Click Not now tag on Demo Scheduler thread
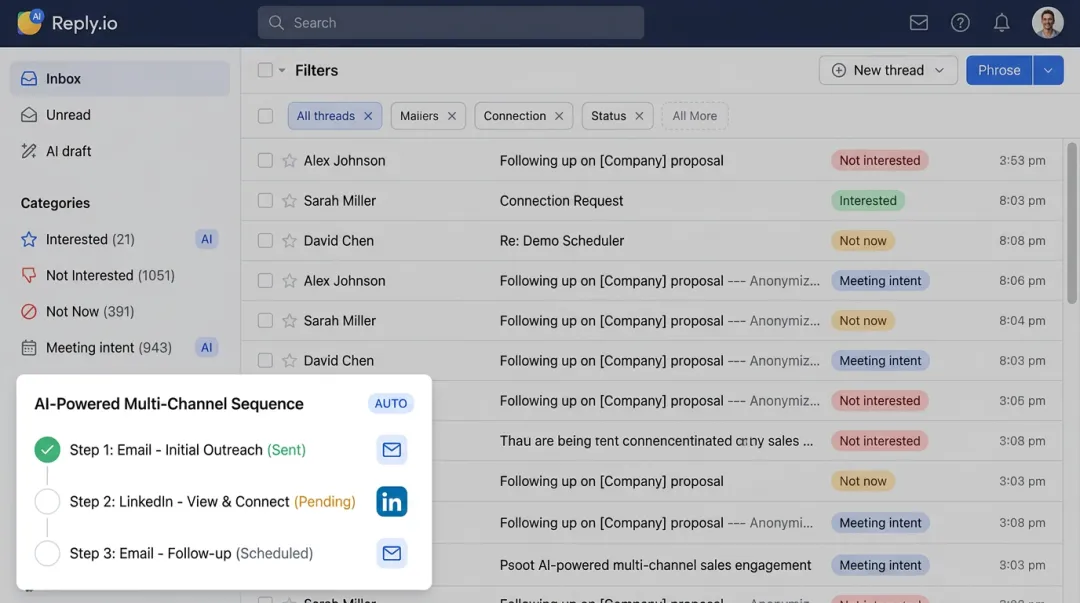Viewport: 1080px width, 603px height. (862, 241)
